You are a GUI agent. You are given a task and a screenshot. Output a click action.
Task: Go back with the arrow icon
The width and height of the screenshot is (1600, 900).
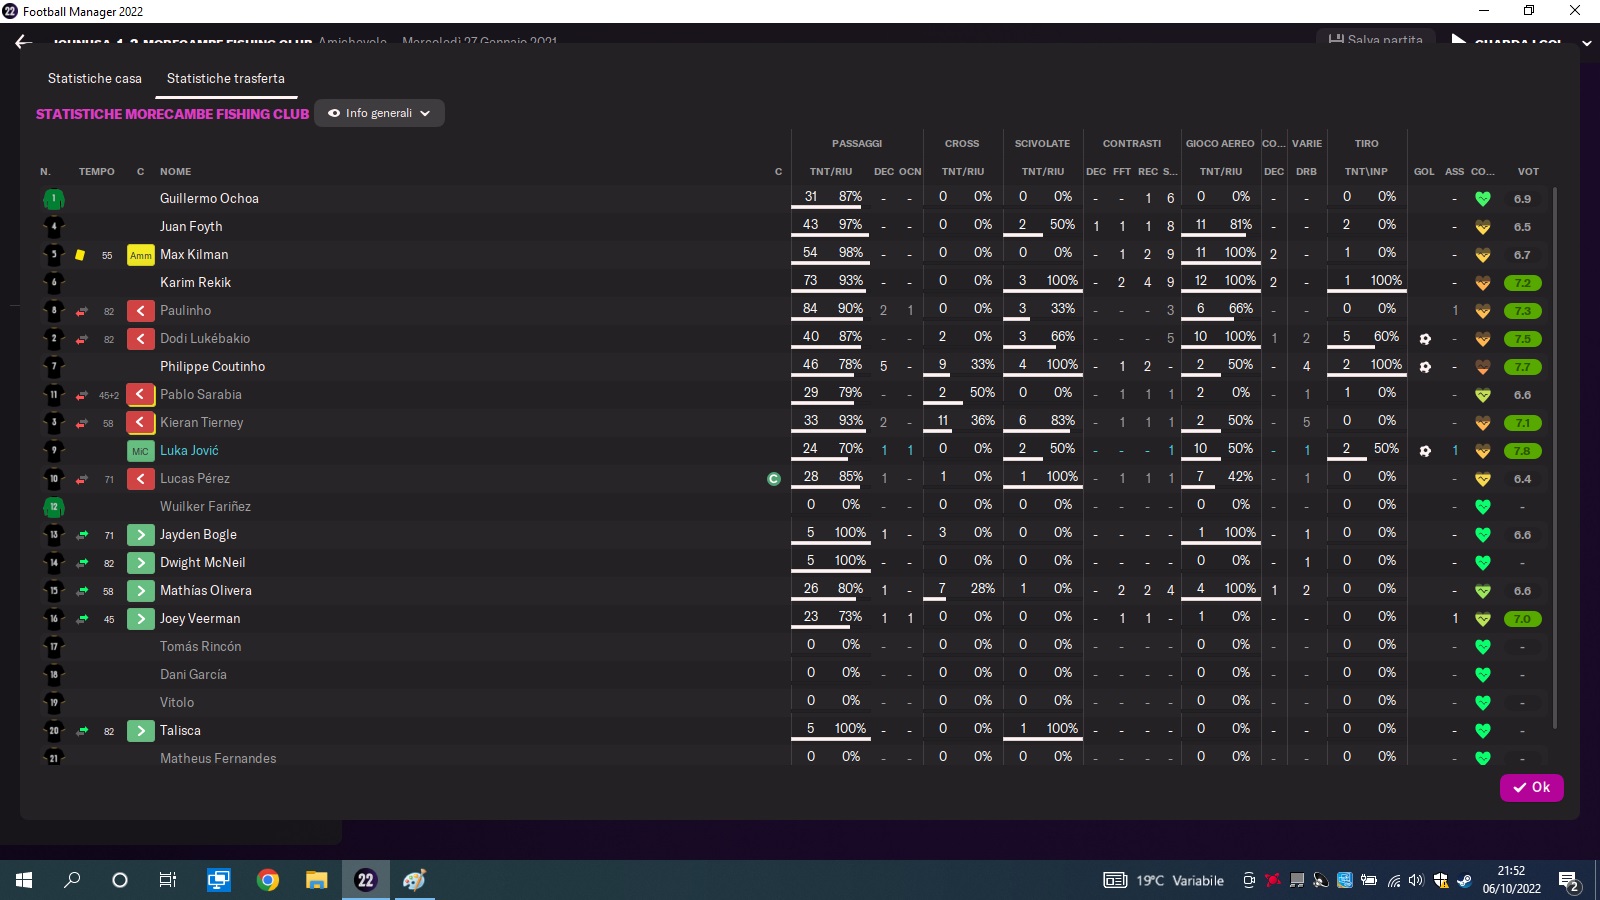coord(24,42)
